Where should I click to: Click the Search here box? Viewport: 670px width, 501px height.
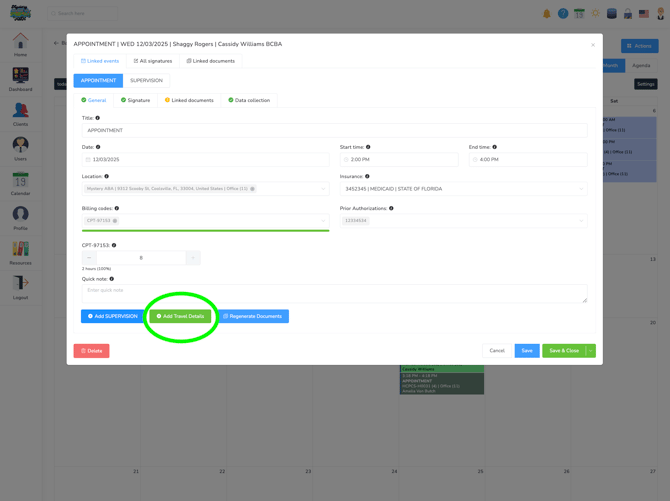(x=82, y=14)
